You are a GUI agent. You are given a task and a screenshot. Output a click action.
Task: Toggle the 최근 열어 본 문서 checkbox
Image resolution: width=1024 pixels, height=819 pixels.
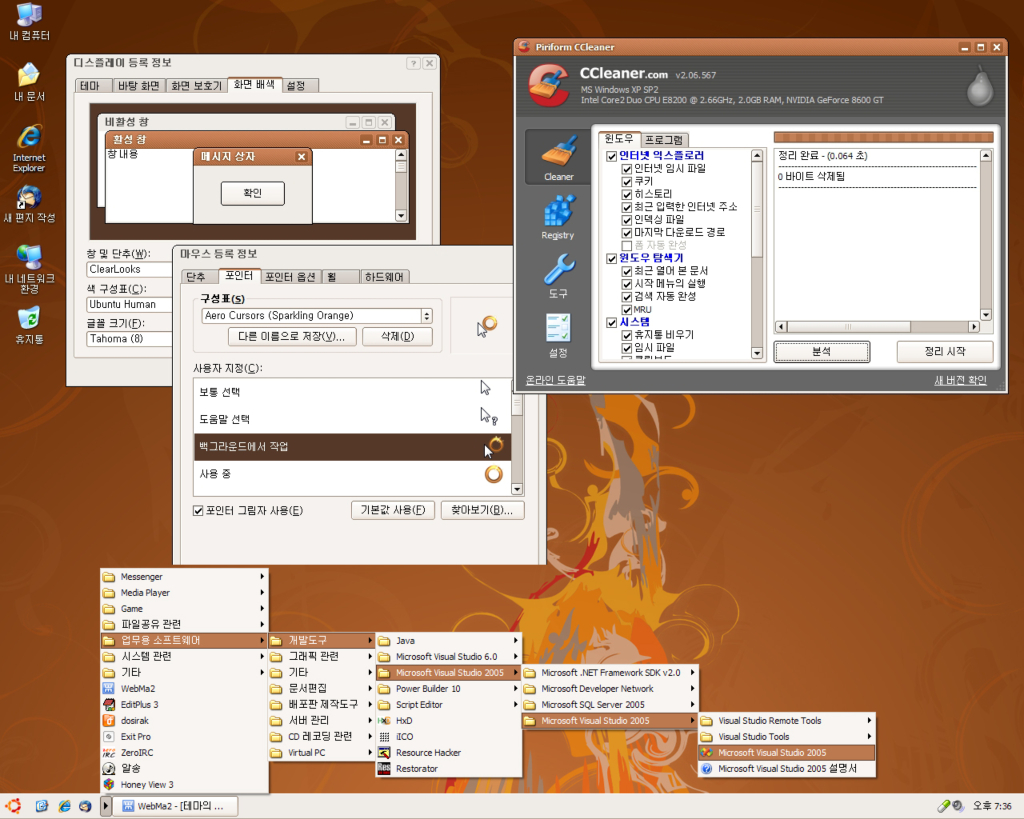point(626,271)
